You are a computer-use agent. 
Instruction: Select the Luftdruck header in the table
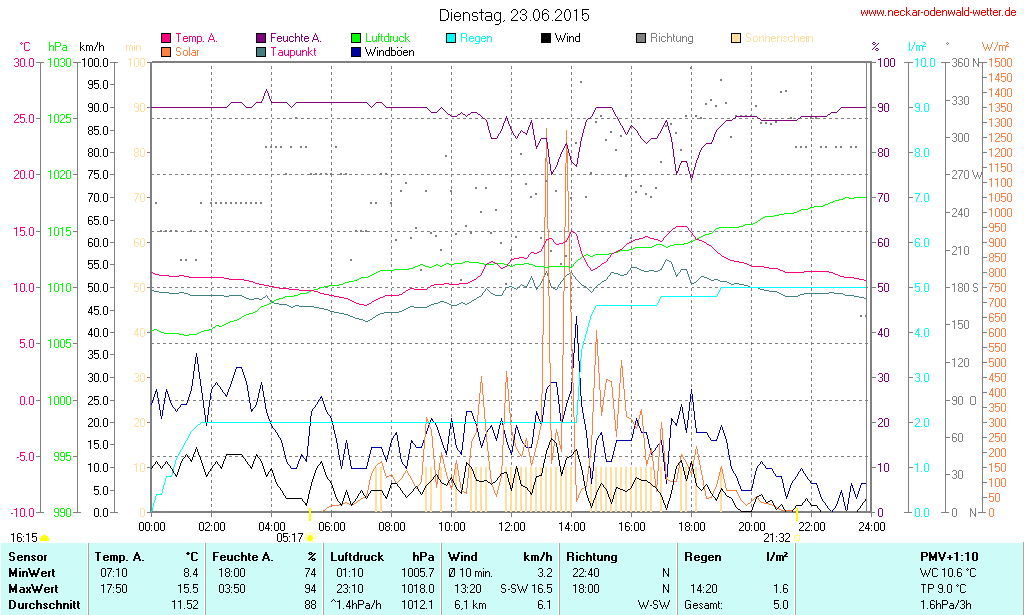pyautogui.click(x=356, y=556)
